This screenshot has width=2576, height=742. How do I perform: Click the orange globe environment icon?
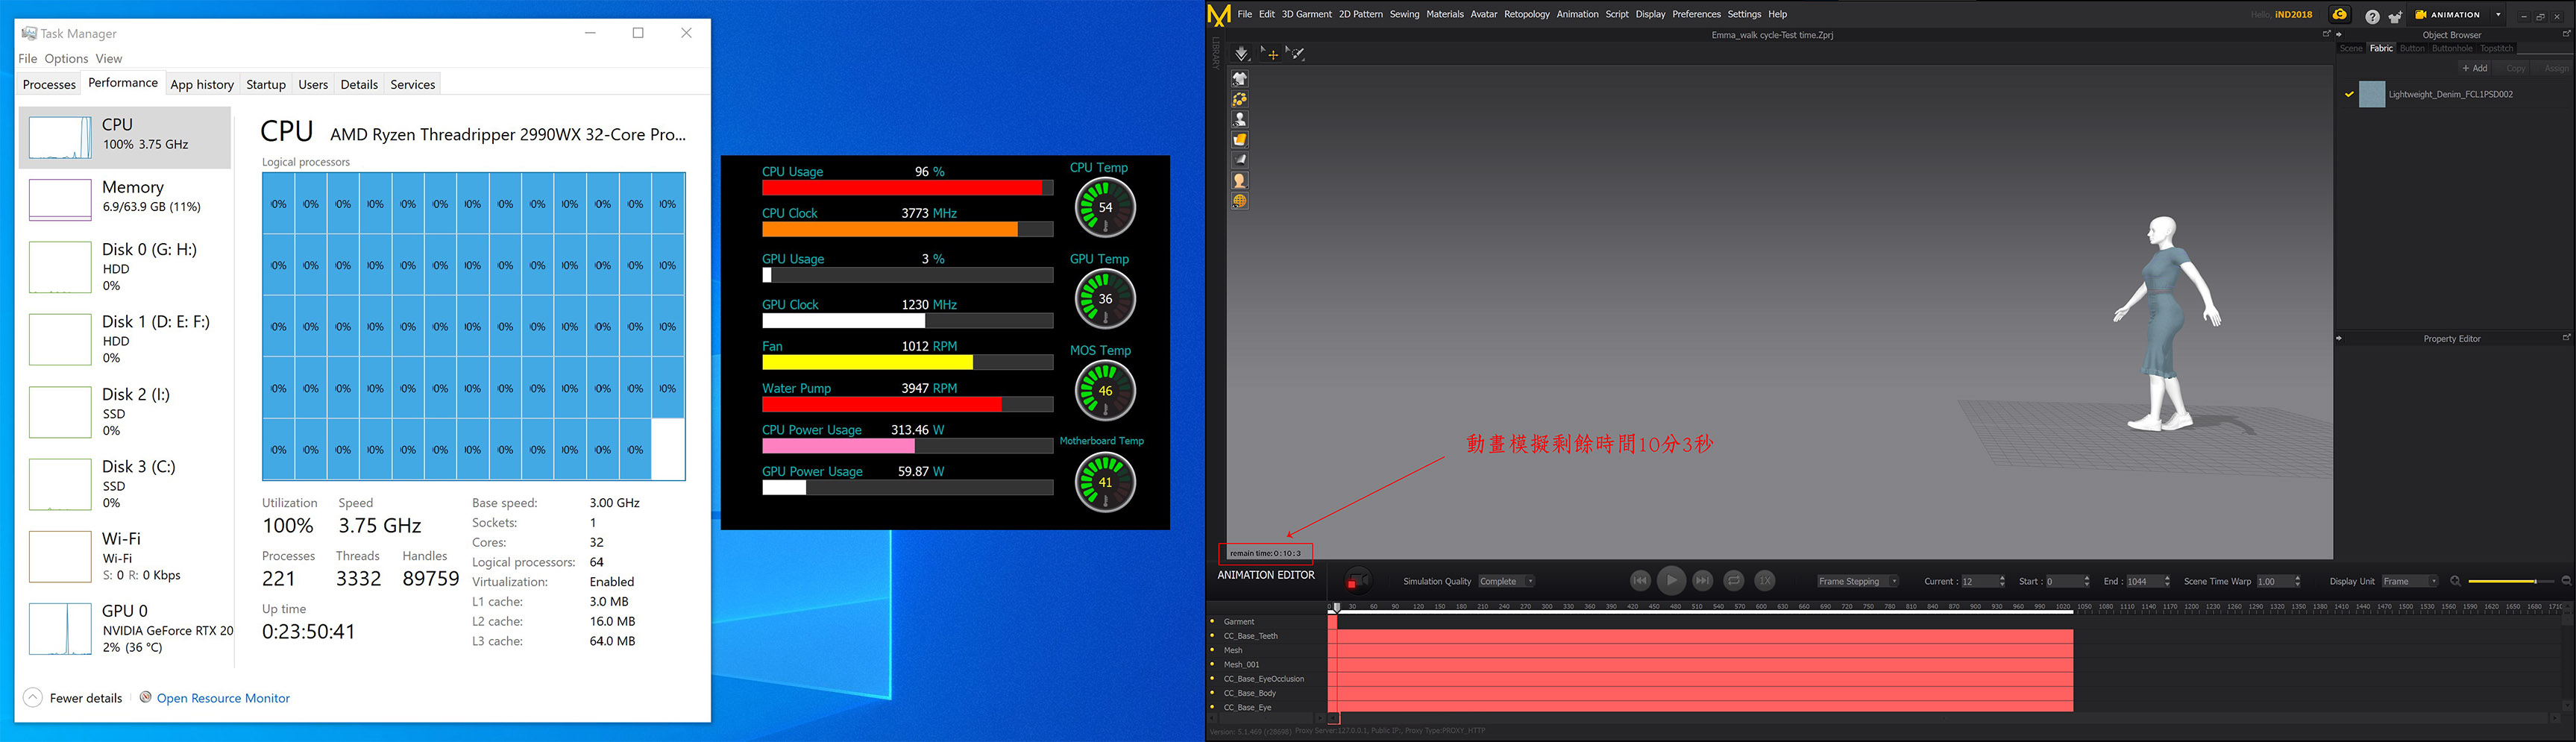tap(1240, 201)
